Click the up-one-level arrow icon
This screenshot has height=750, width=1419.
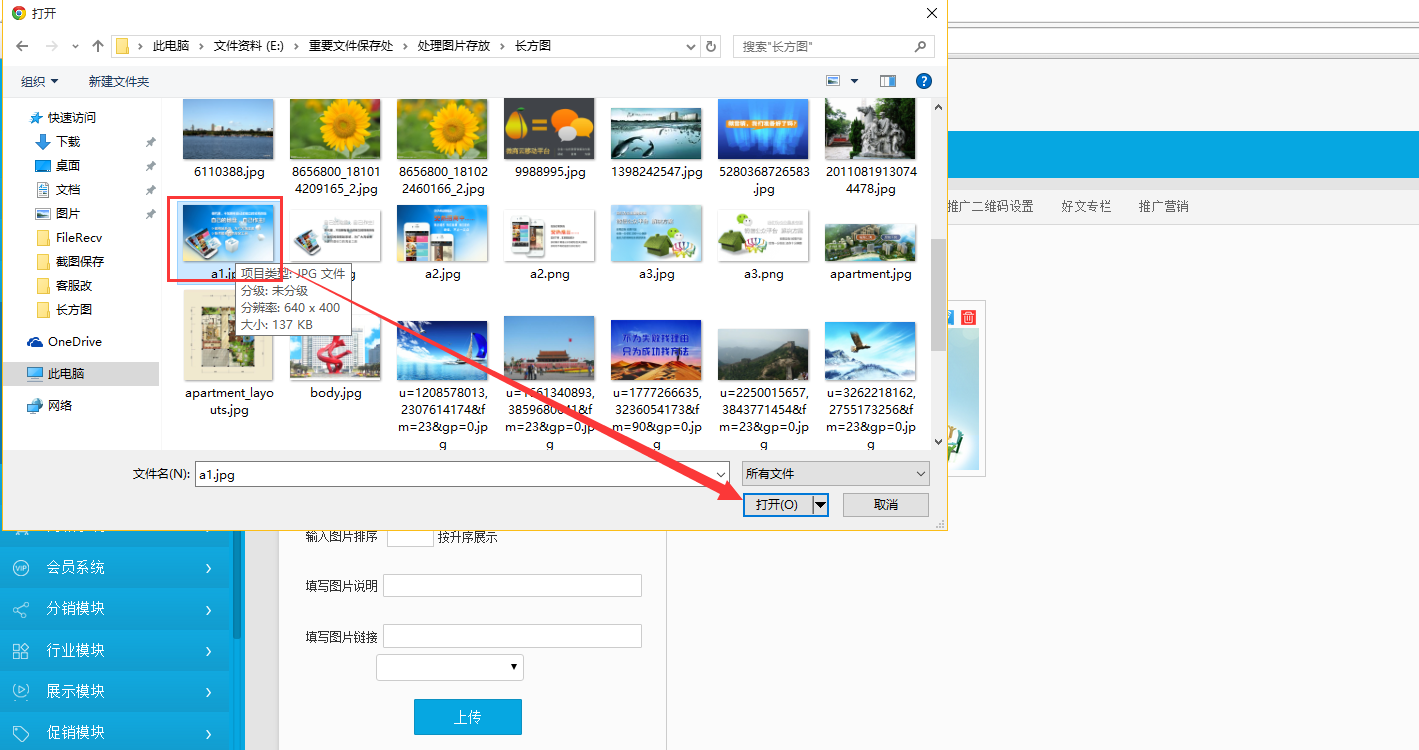(97, 46)
